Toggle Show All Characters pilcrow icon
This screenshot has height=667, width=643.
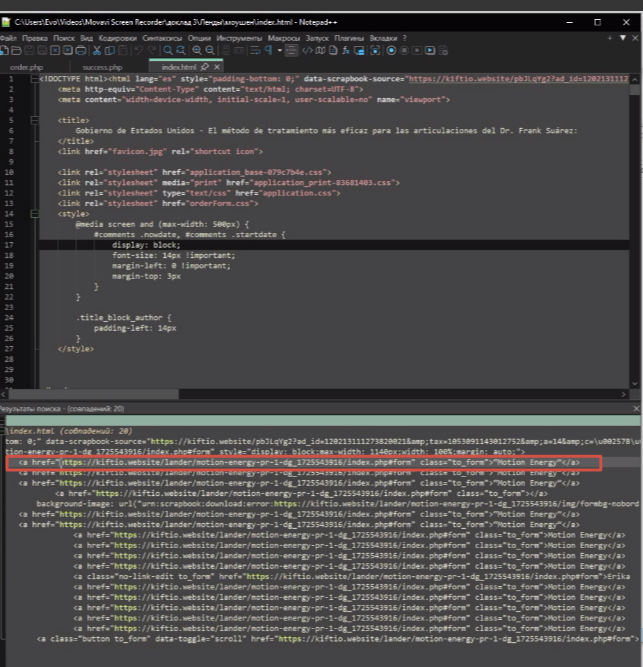[x=267, y=49]
